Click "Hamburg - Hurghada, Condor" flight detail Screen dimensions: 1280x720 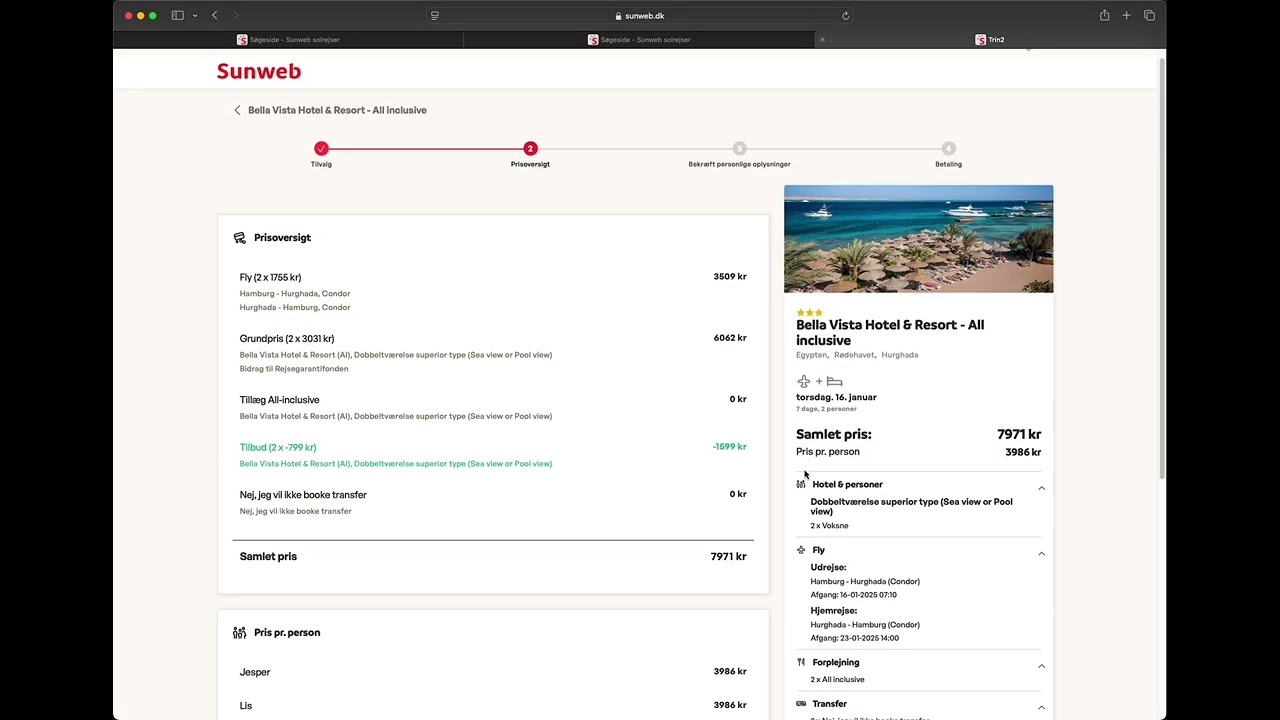295,294
